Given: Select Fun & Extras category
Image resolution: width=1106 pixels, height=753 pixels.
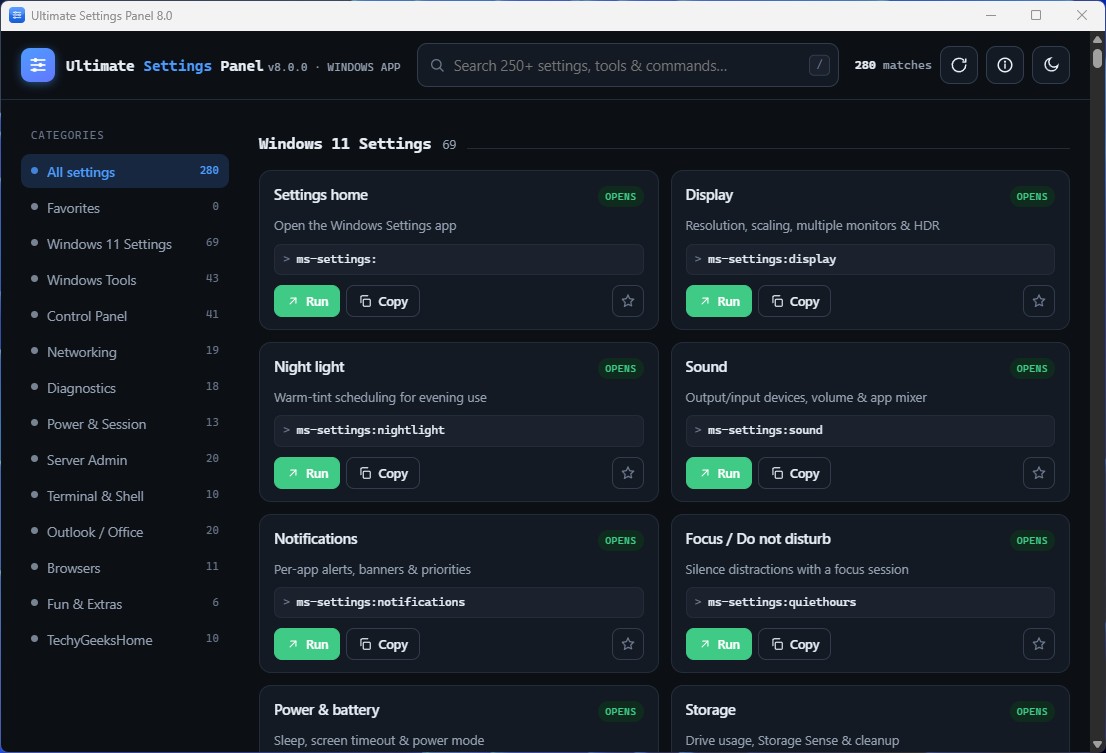Looking at the screenshot, I should click(125, 603).
